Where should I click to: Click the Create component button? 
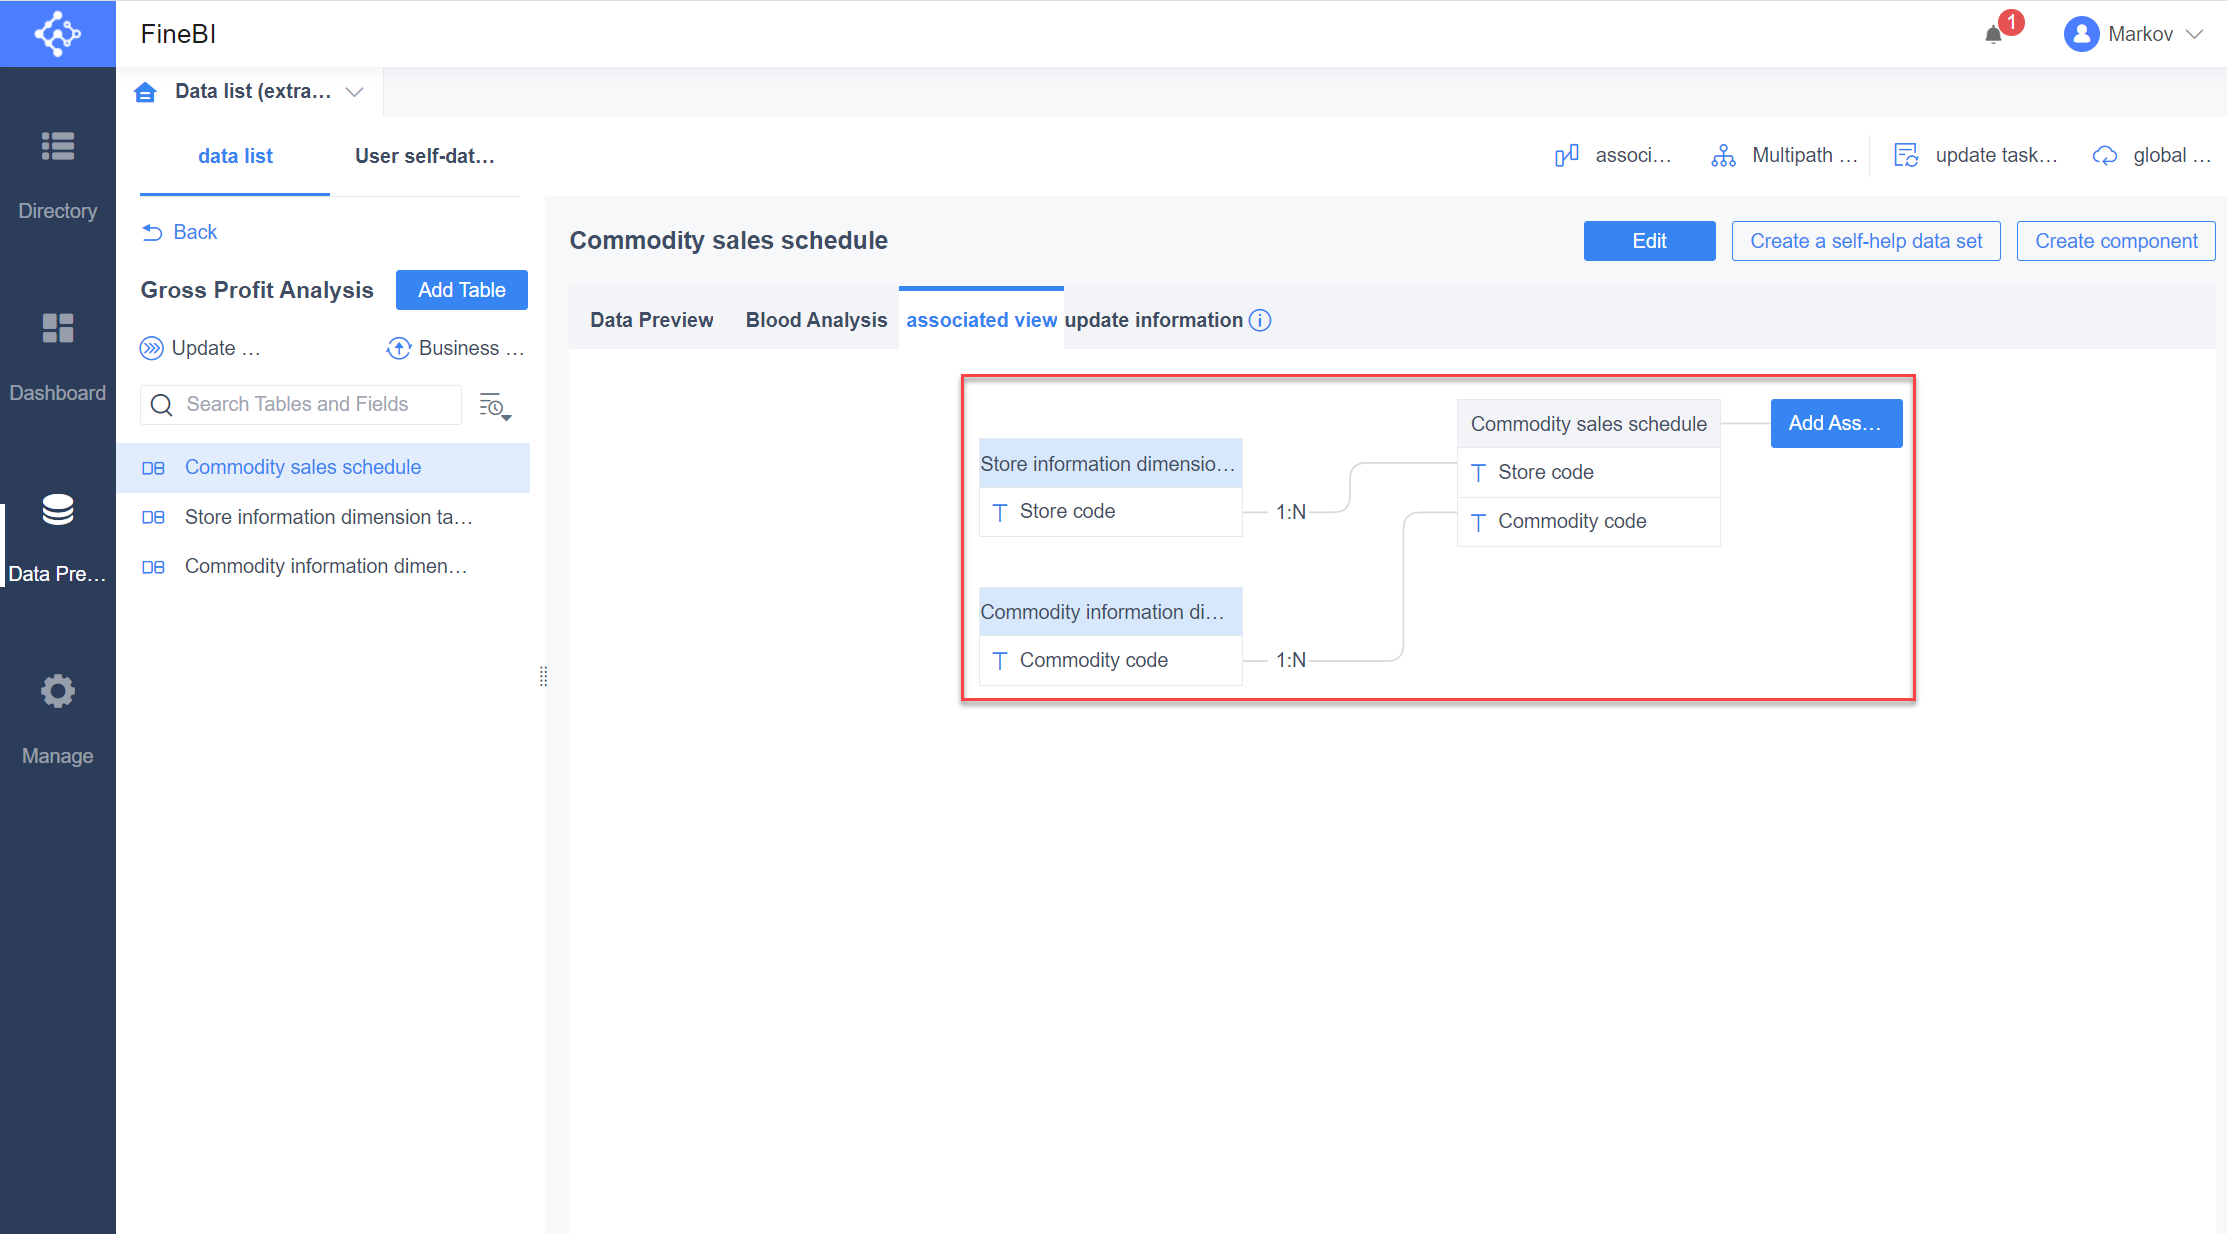(2116, 241)
